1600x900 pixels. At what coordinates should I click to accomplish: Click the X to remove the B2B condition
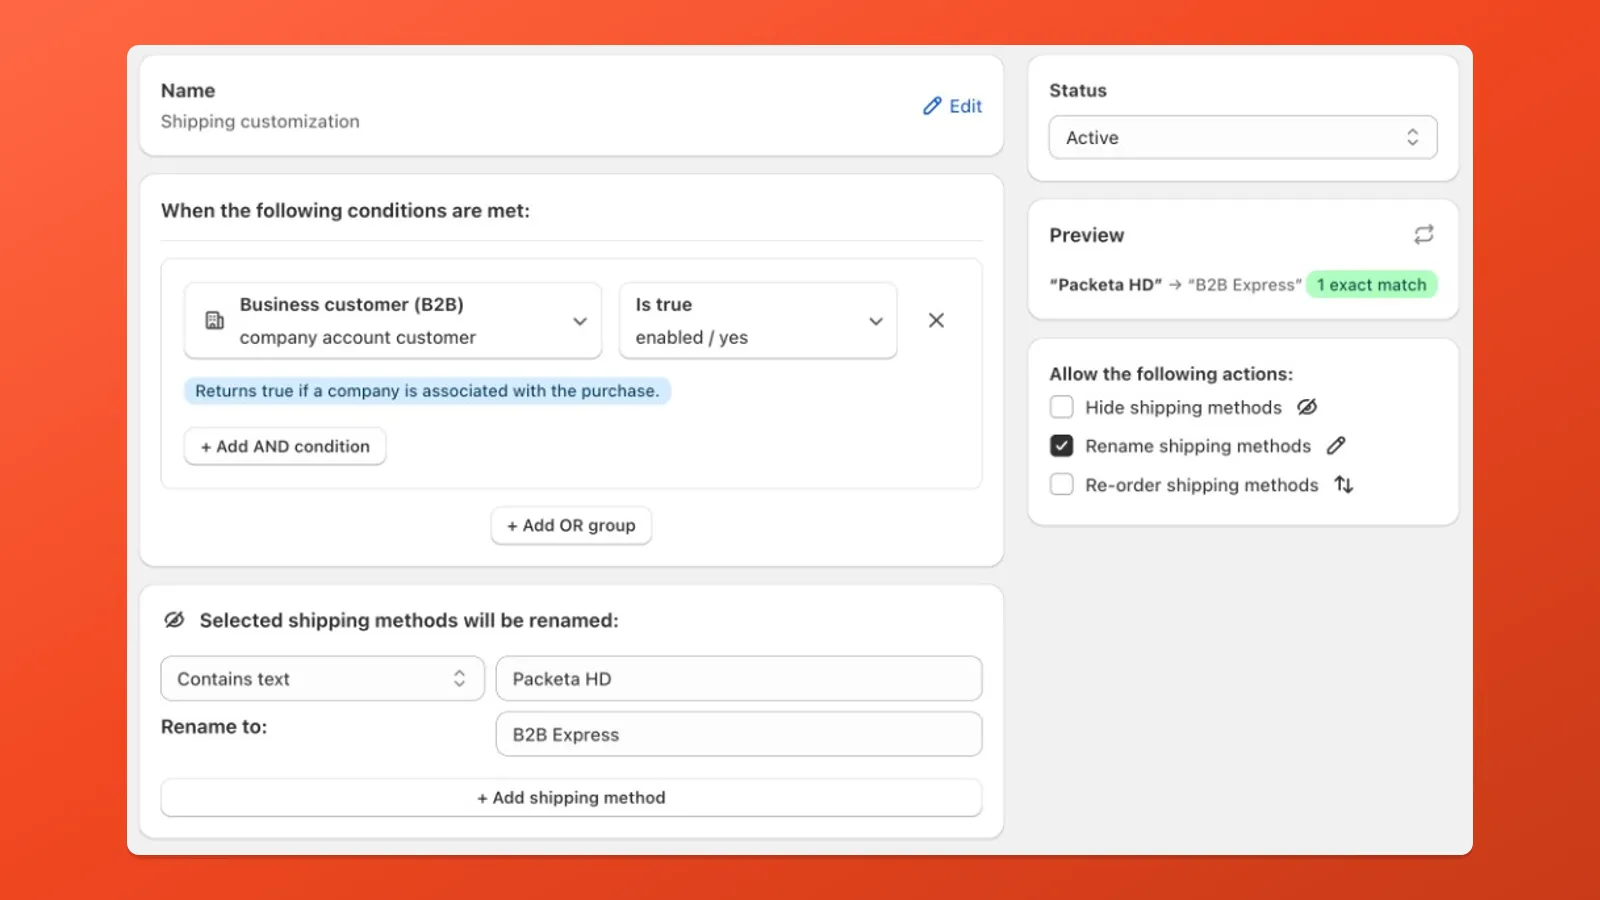coord(936,320)
